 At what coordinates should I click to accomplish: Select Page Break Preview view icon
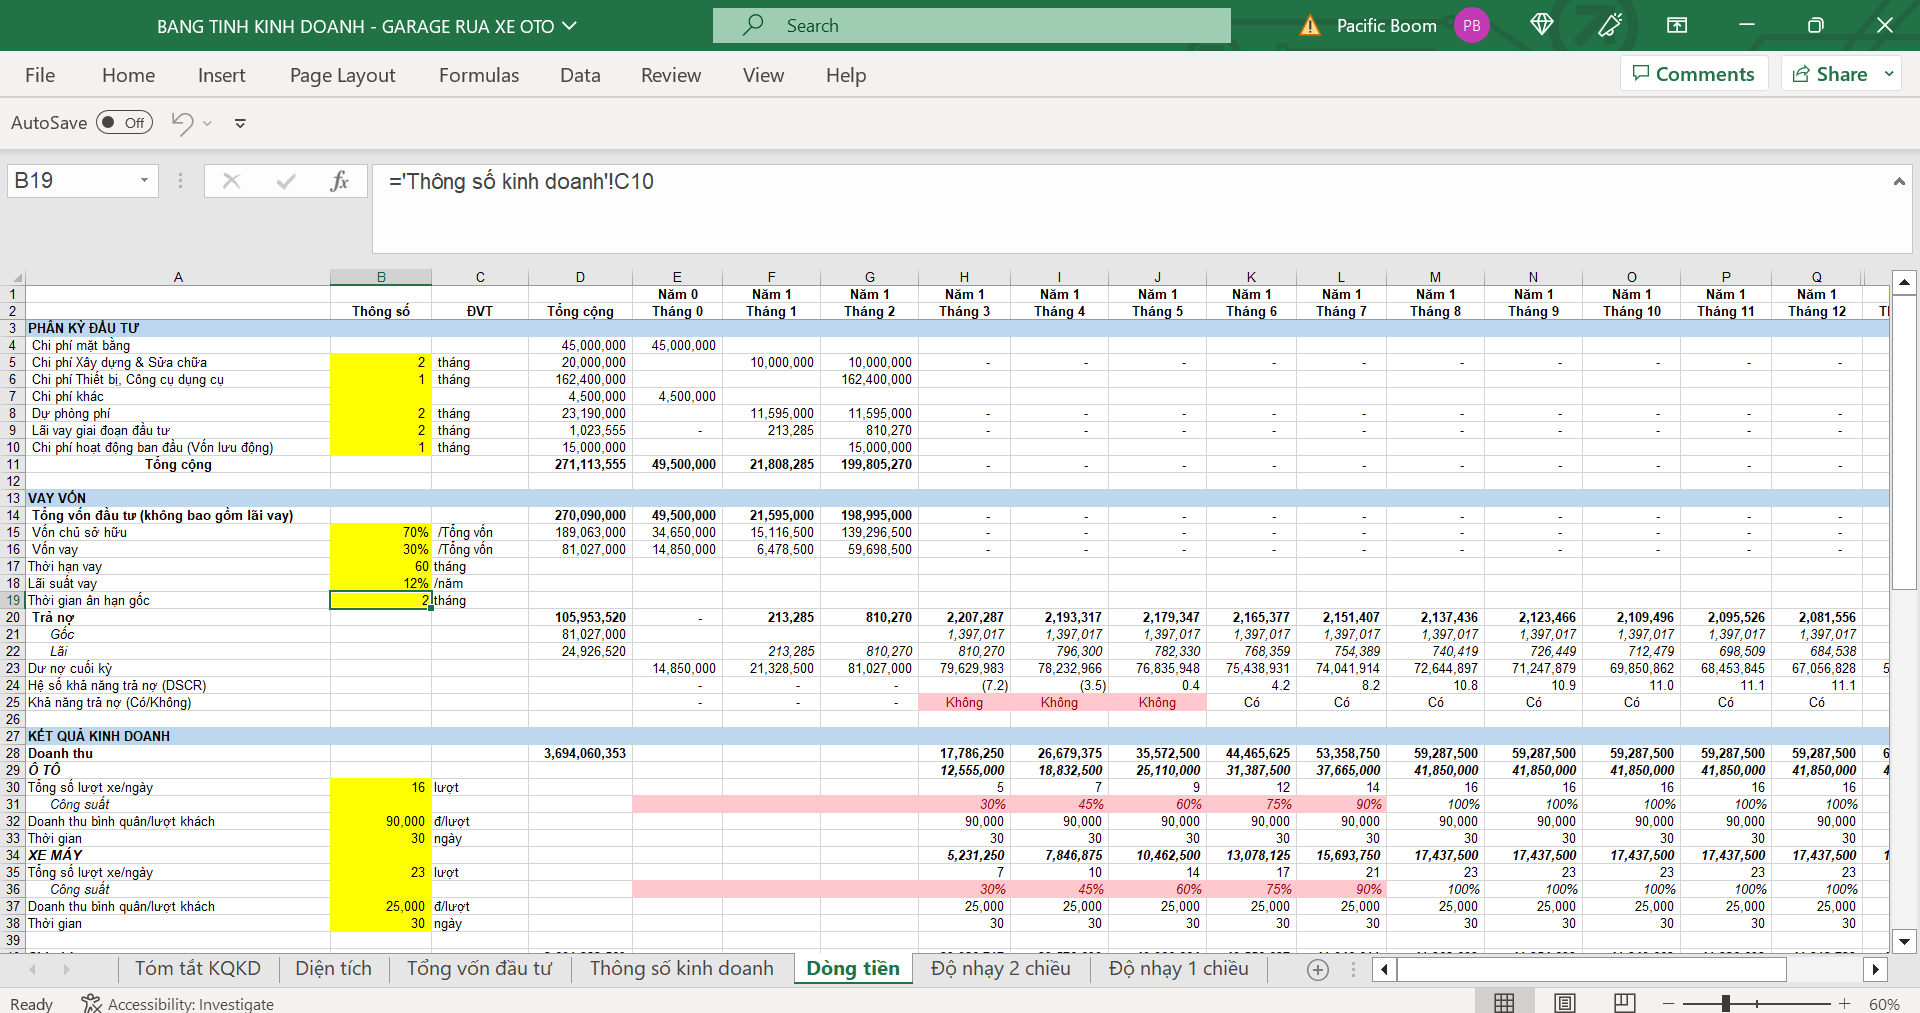1625,1003
